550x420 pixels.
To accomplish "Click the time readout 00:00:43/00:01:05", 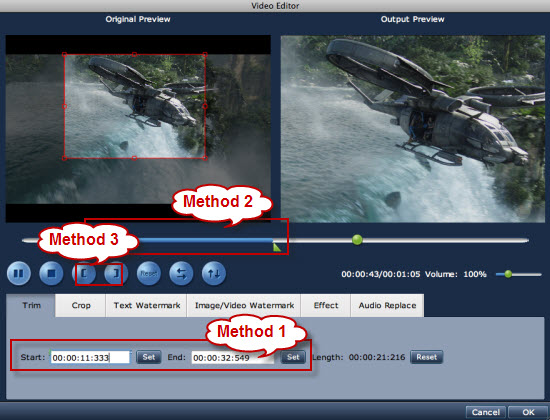I will pos(381,274).
